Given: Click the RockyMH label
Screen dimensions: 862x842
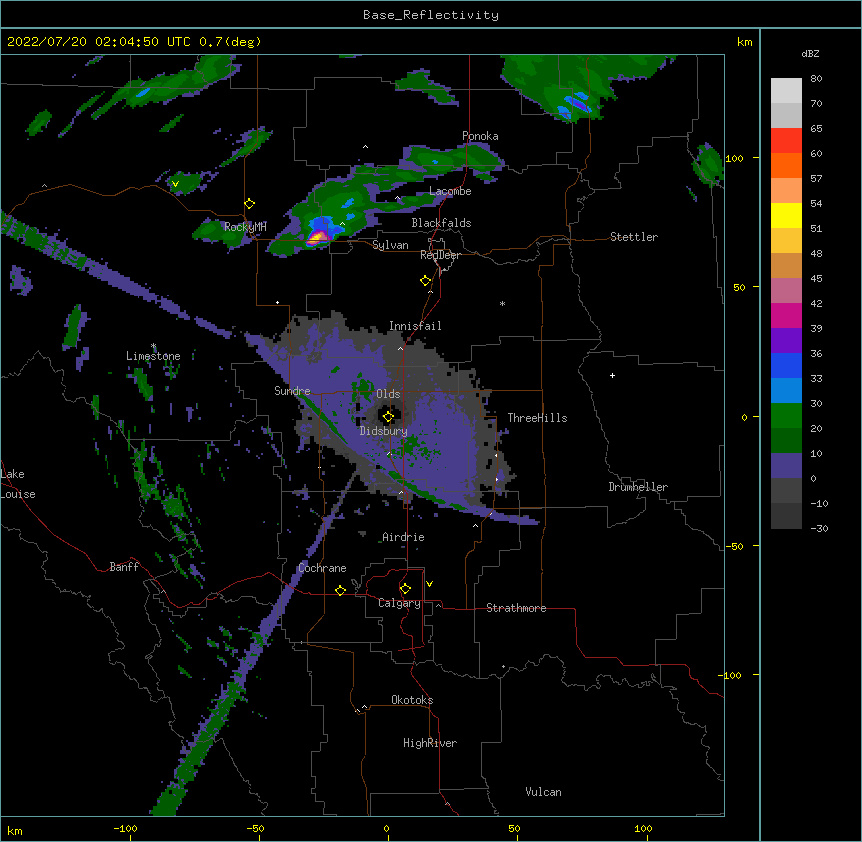Looking at the screenshot, I should (x=245, y=227).
